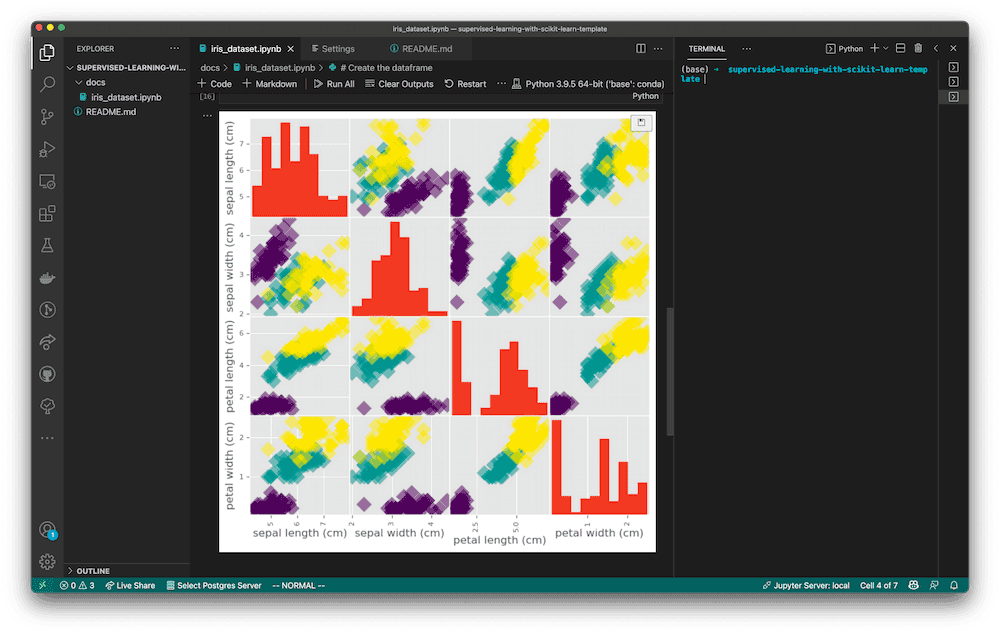Click the plot output save icon
Viewport: 1000px width, 634px height.
coord(641,122)
